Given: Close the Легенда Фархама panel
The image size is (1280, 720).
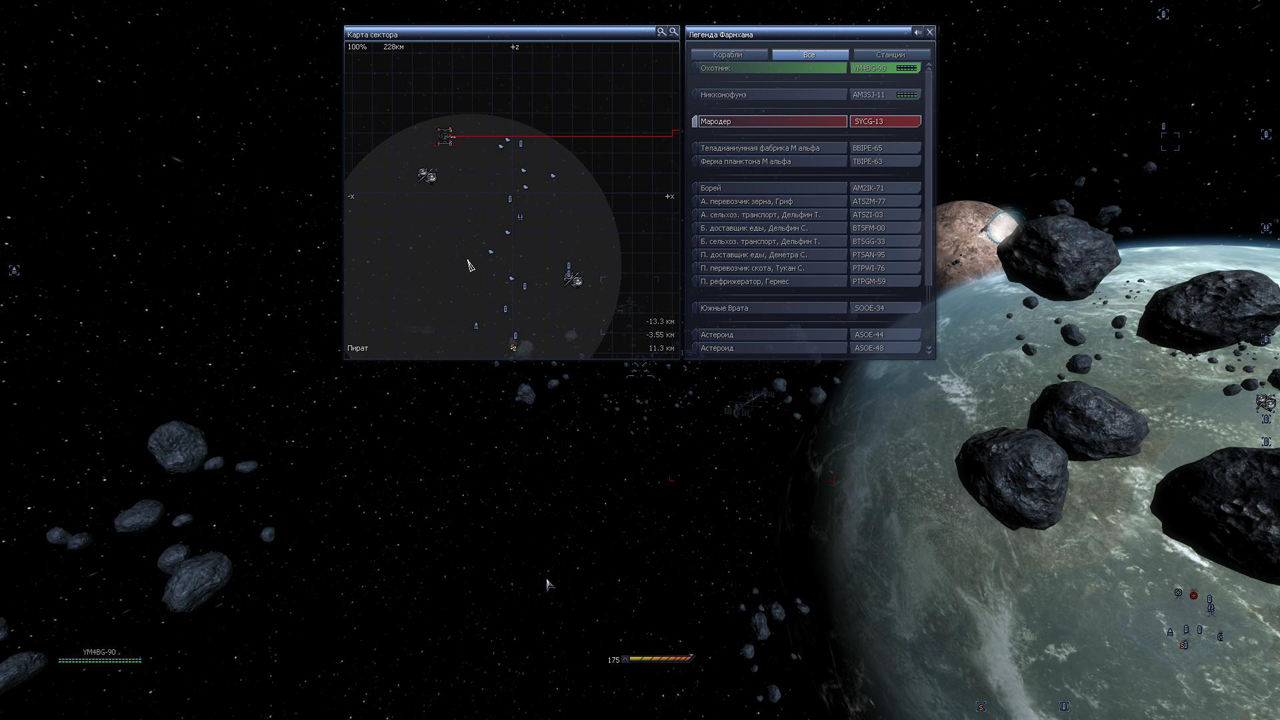Looking at the screenshot, I should coord(929,32).
